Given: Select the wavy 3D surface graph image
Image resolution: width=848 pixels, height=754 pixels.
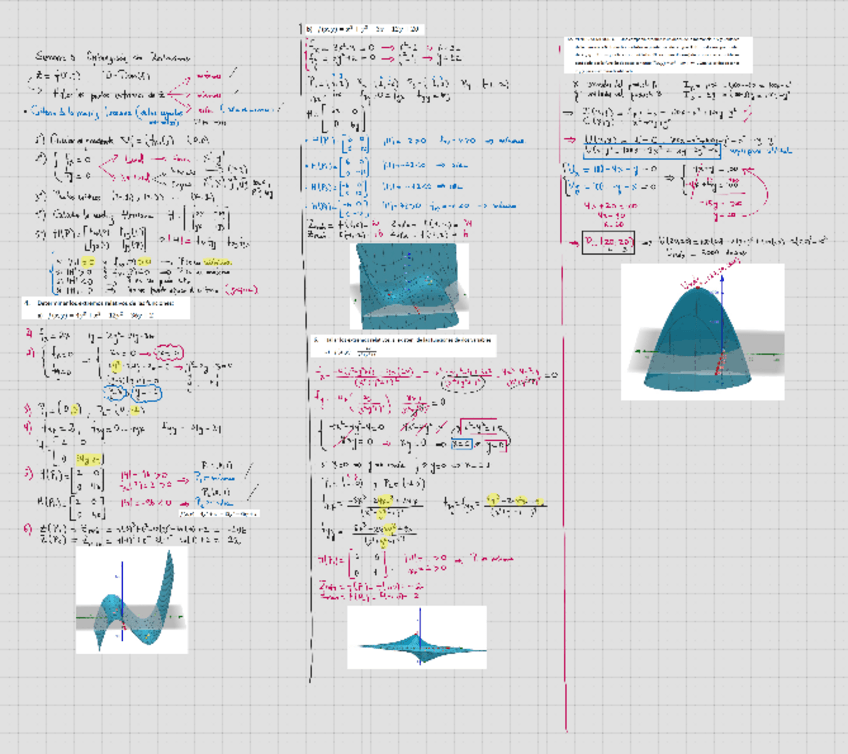Looking at the screenshot, I should click(132, 600).
